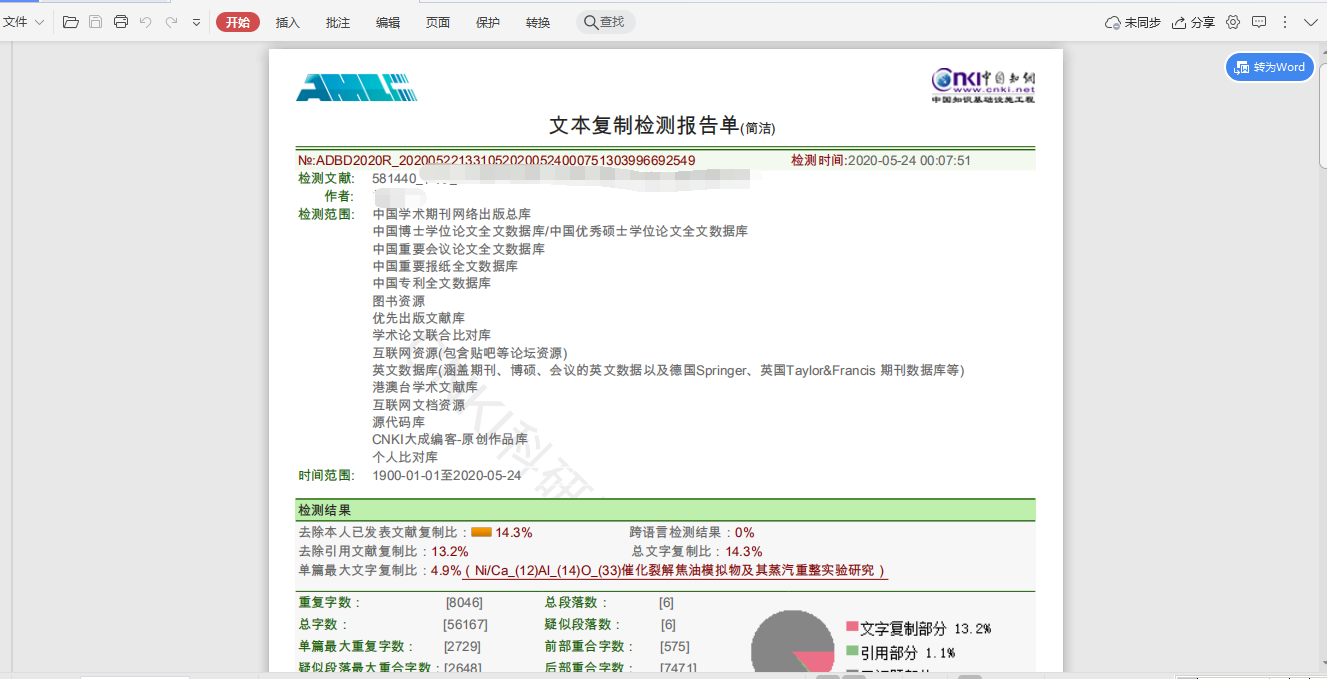Click the 图书资源 entry
Viewport: 1327px width, 679px height.
[399, 301]
